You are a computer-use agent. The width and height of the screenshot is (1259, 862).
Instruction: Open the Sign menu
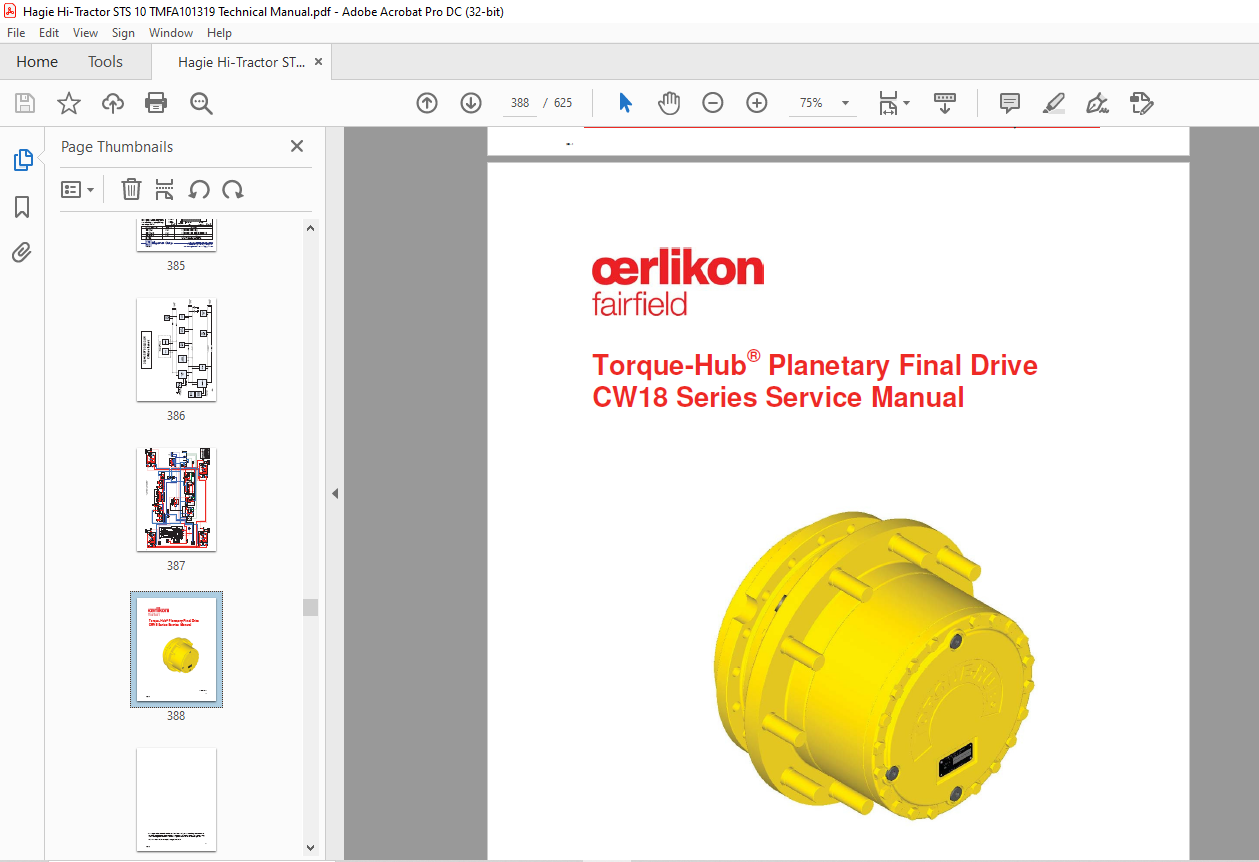123,33
